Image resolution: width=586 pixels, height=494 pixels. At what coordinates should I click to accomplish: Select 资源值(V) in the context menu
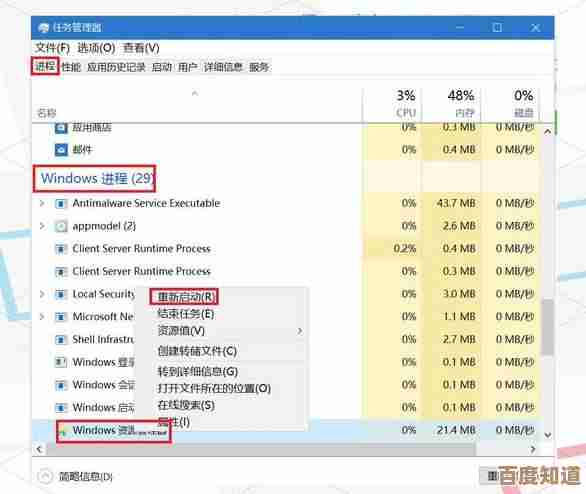pyautogui.click(x=181, y=331)
